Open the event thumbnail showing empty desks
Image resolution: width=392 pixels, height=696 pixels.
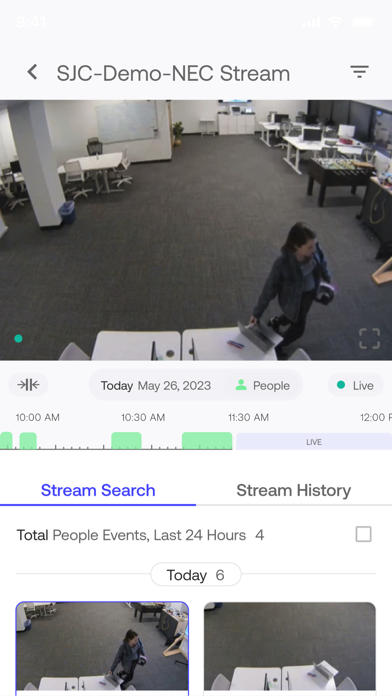pos(290,649)
